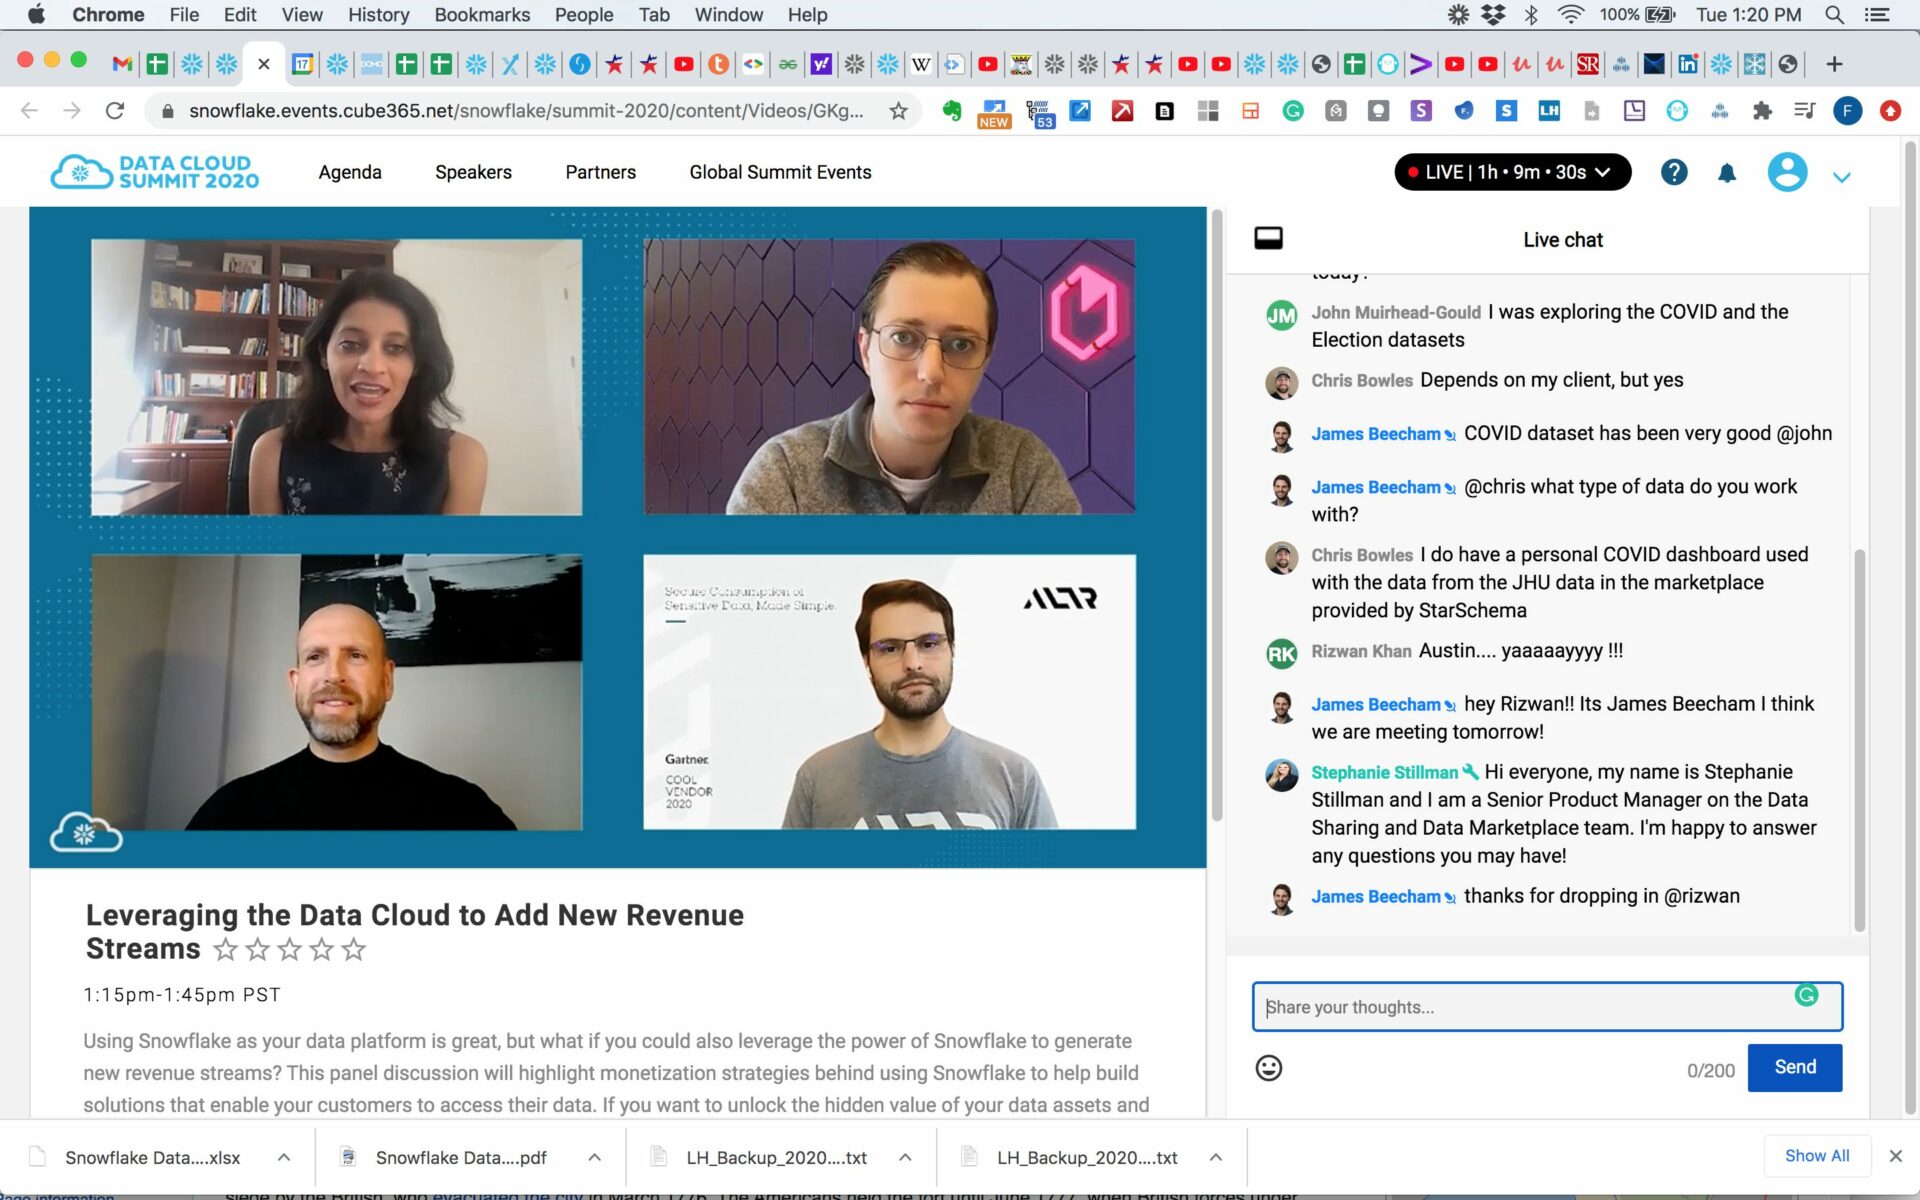Click the Send button in chat
Image resolution: width=1920 pixels, height=1200 pixels.
coord(1795,1067)
